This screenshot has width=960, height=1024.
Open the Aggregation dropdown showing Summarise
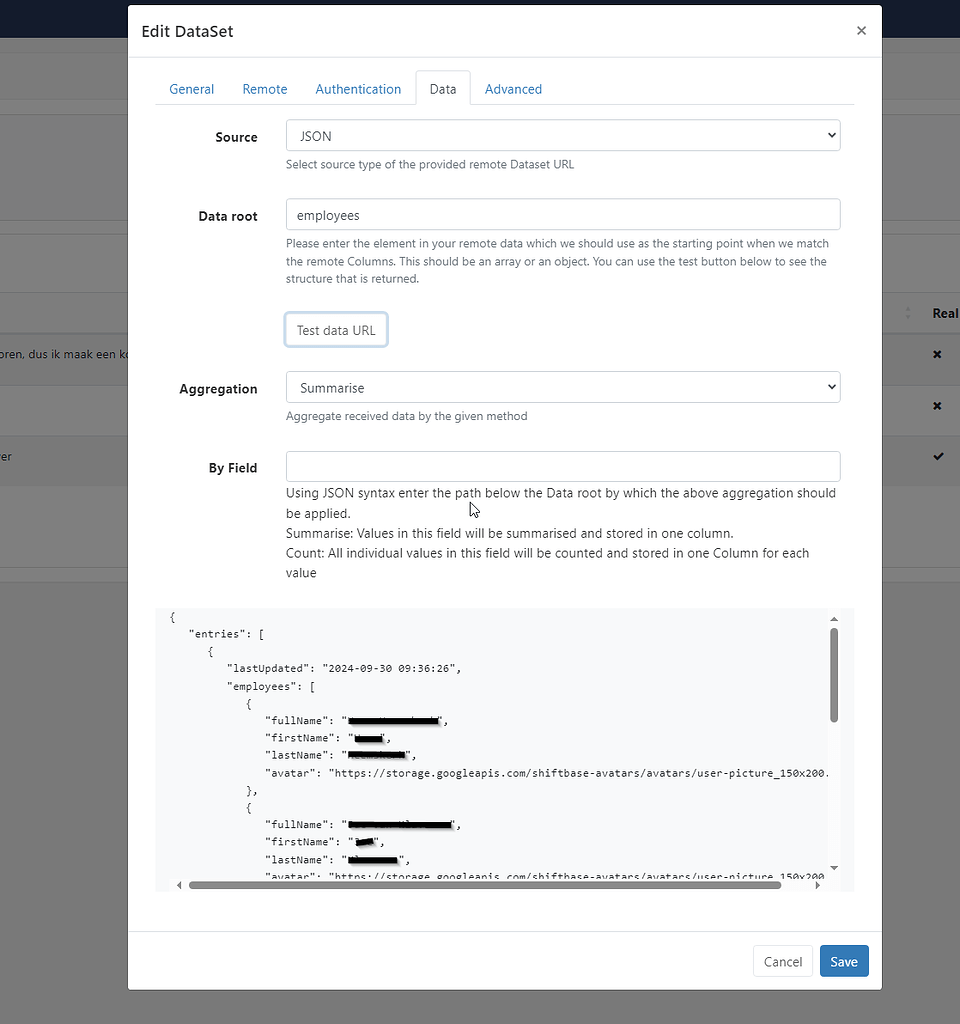coord(563,387)
